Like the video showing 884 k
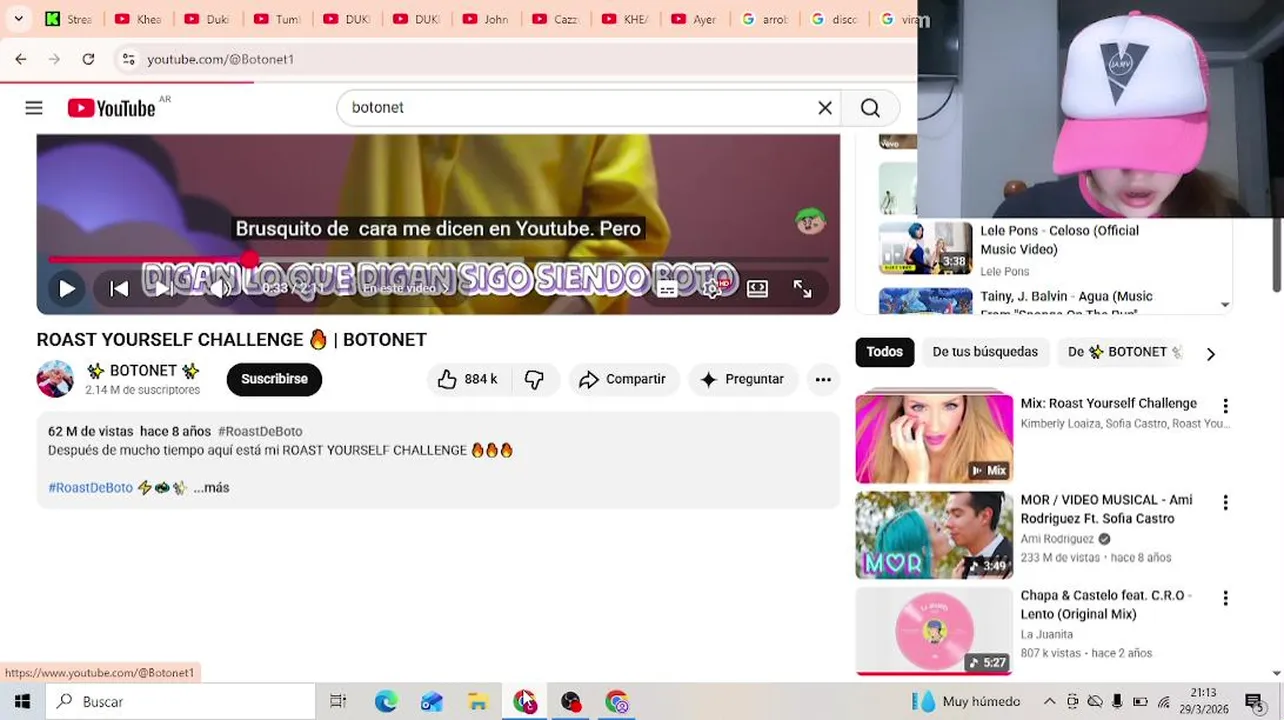Screen dimensions: 1284x720 pyautogui.click(x=467, y=379)
